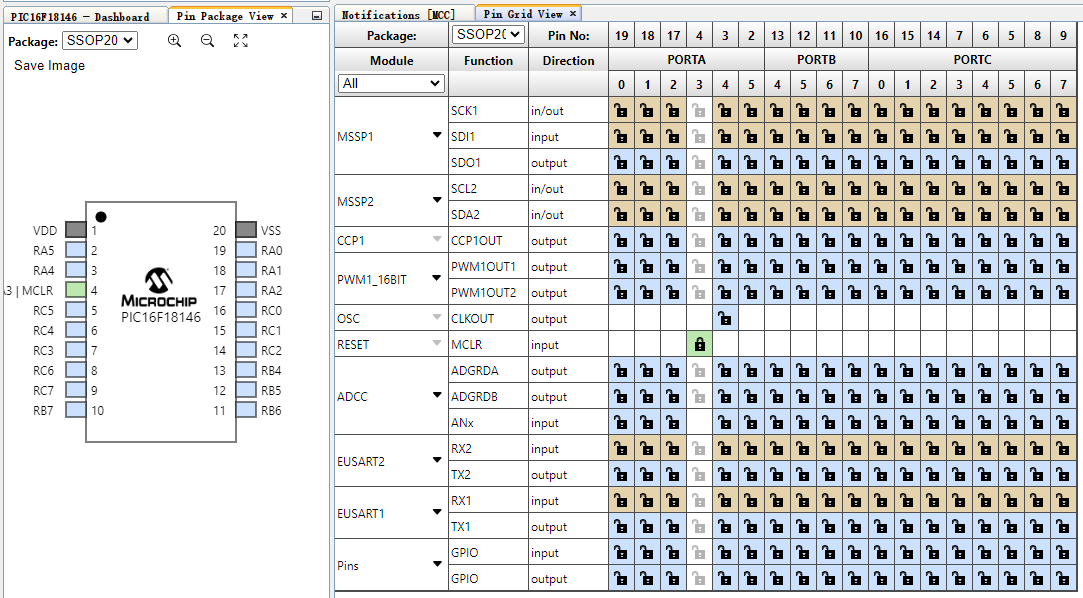Fit package image to the view
Image resolution: width=1083 pixels, height=598 pixels.
(240, 41)
